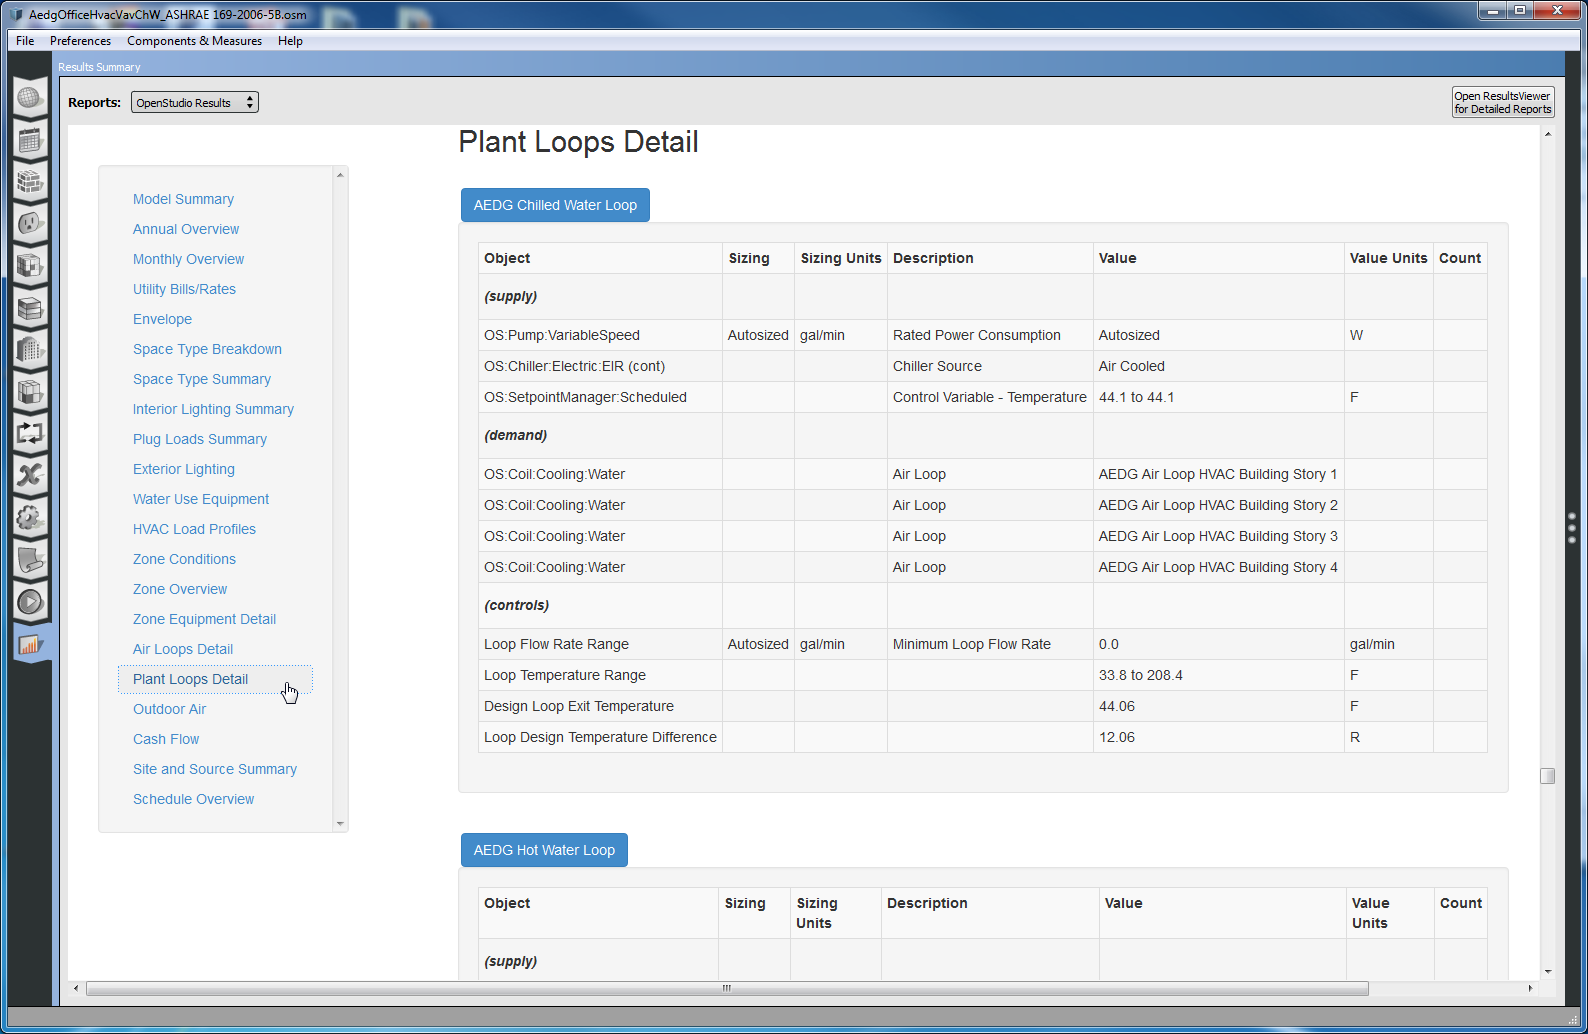
Task: Go to Zone Conditions link
Action: pos(184,559)
